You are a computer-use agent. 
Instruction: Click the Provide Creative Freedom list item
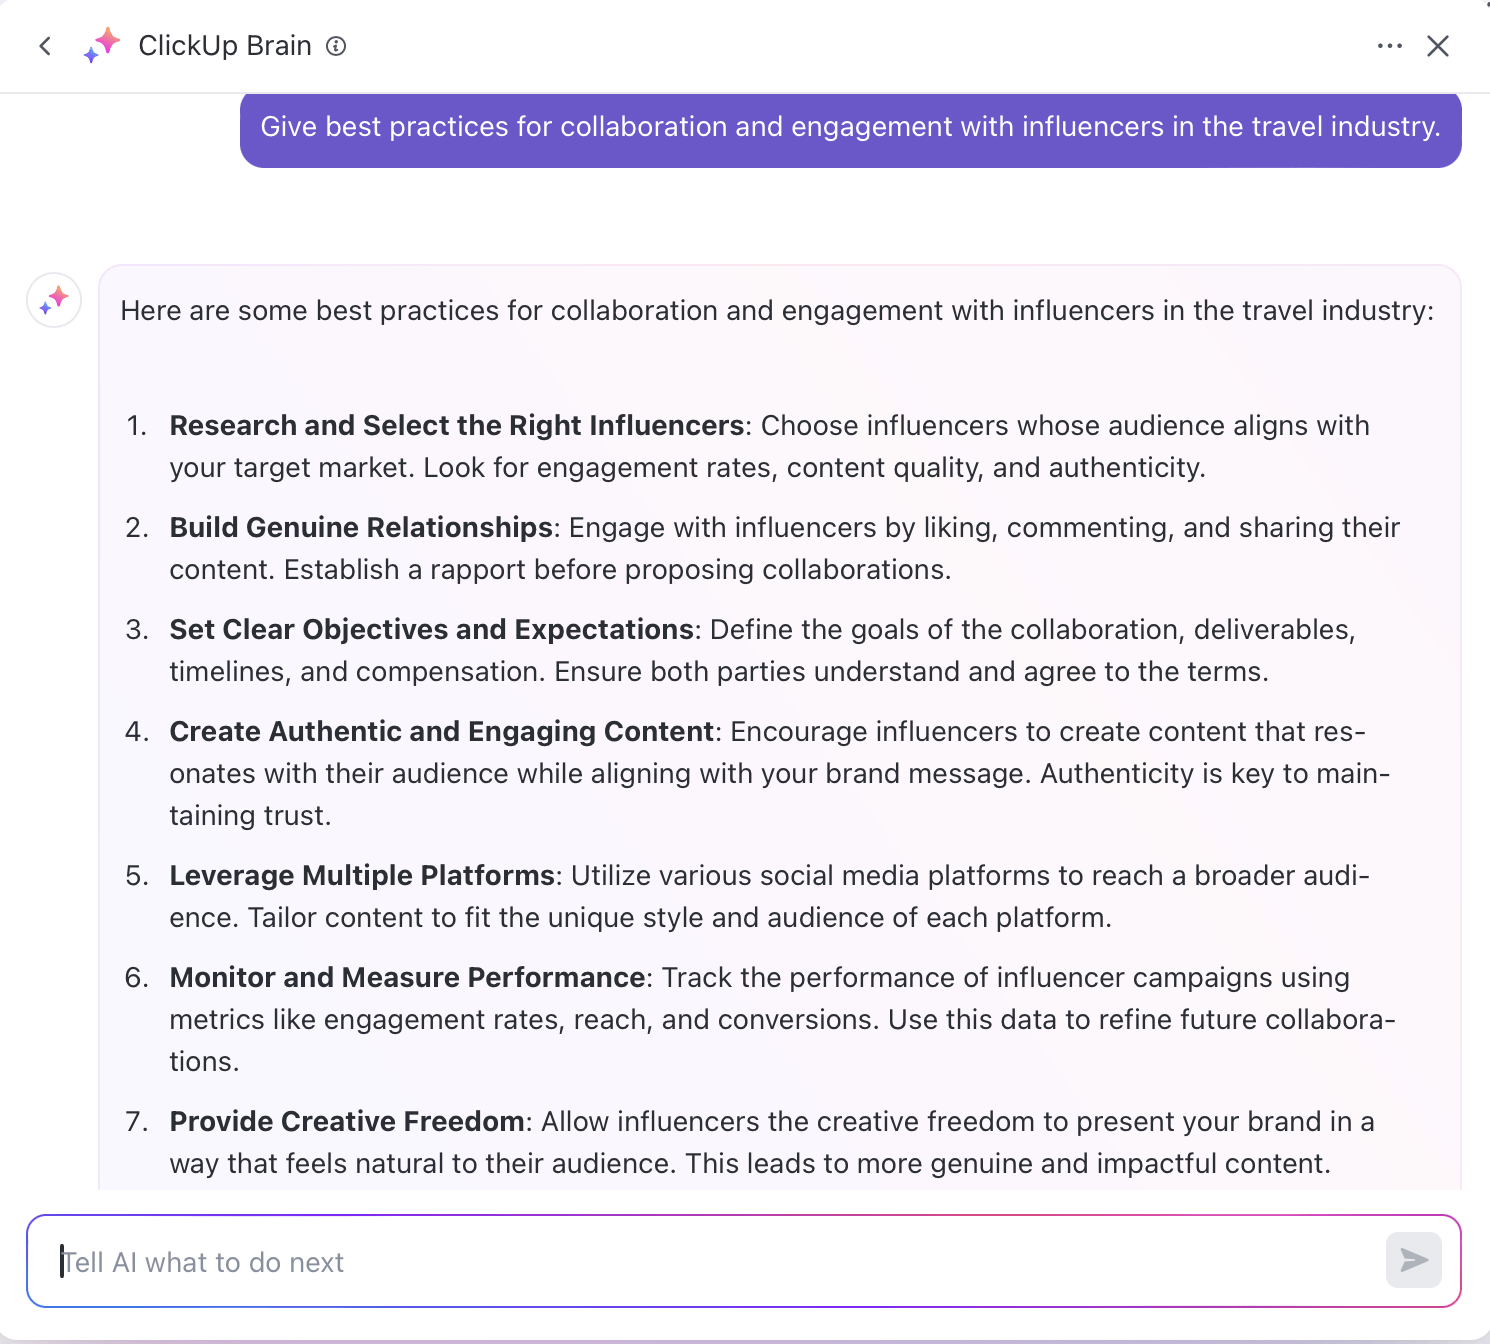coord(346,1121)
